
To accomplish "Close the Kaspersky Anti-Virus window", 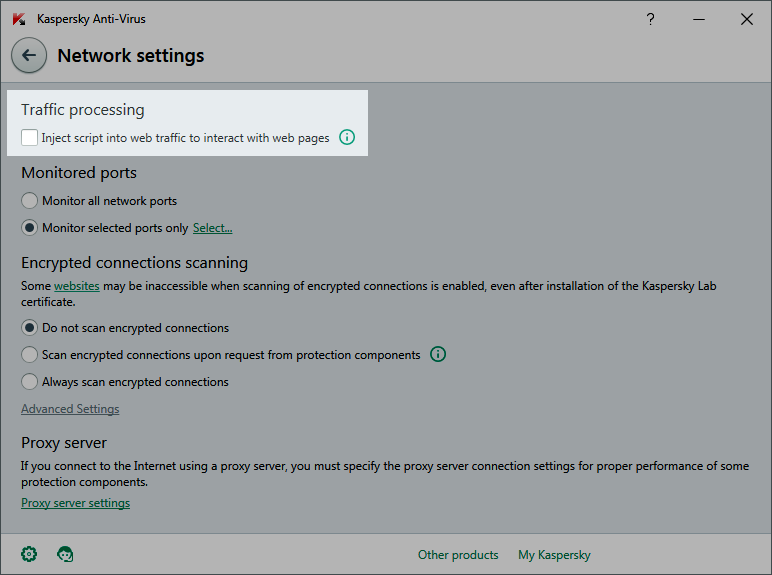I will coord(746,19).
